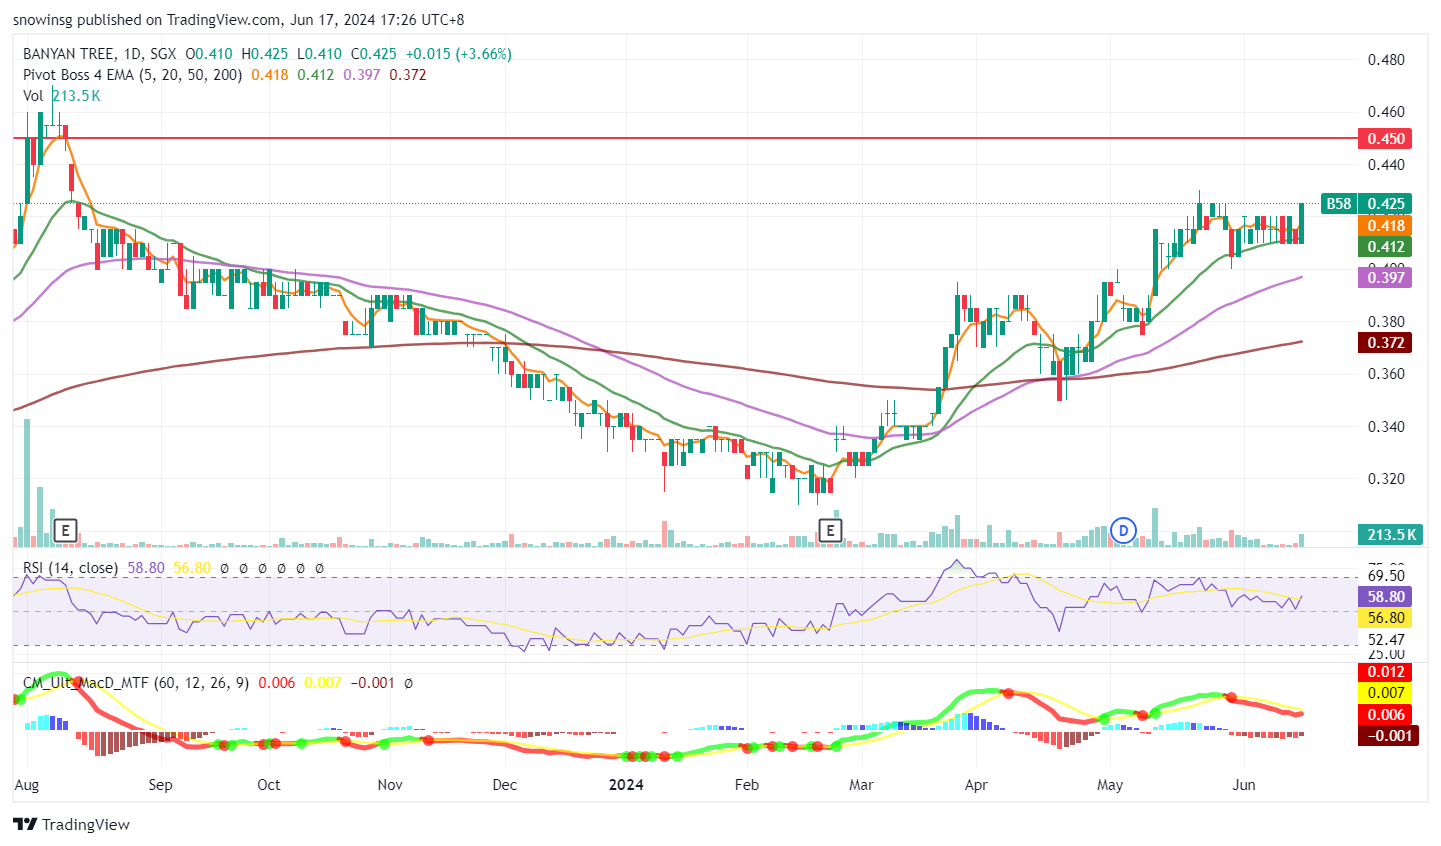The height and width of the screenshot is (846, 1441).
Task: Click the yellow 0.007 MACD signal axis label
Action: (x=1385, y=693)
